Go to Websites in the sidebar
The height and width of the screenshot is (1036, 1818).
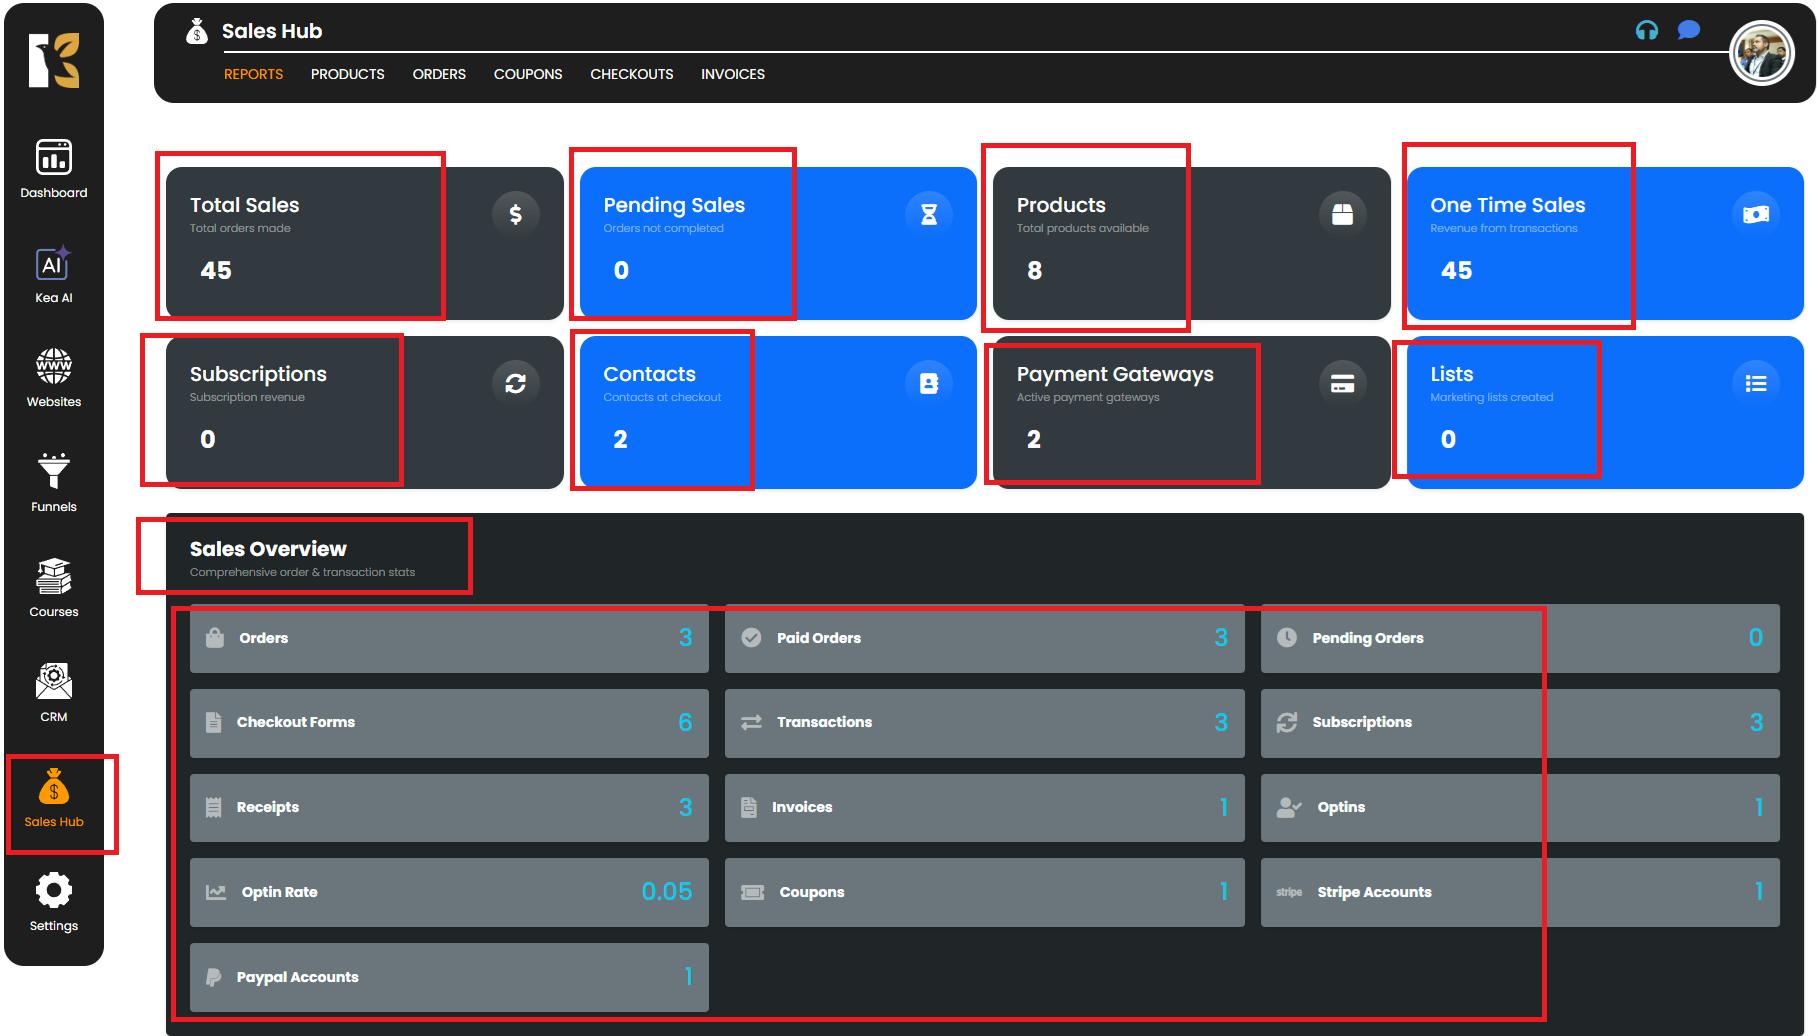54,377
